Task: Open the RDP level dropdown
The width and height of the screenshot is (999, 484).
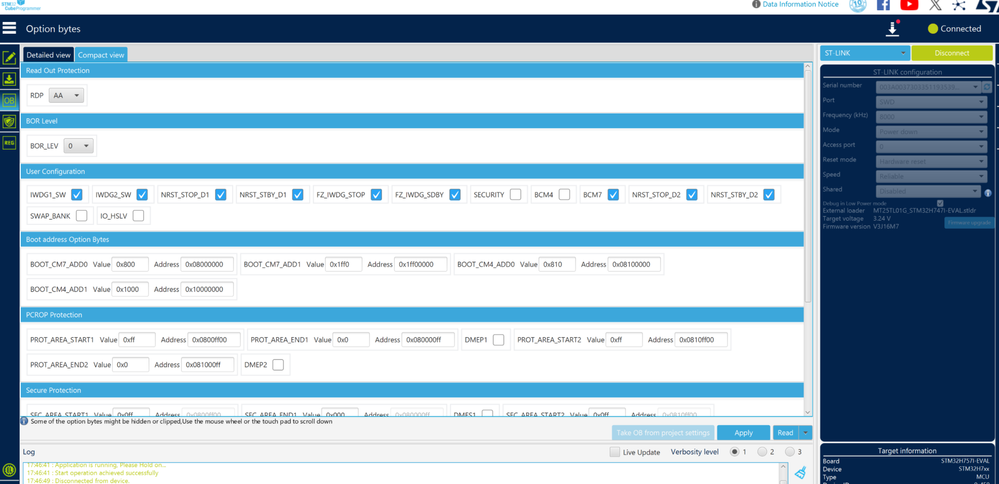Action: [x=67, y=95]
